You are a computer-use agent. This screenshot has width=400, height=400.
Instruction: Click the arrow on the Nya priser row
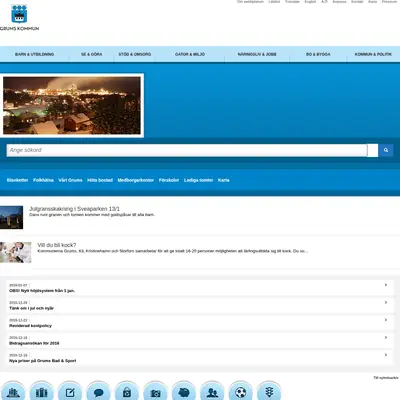pos(386,355)
